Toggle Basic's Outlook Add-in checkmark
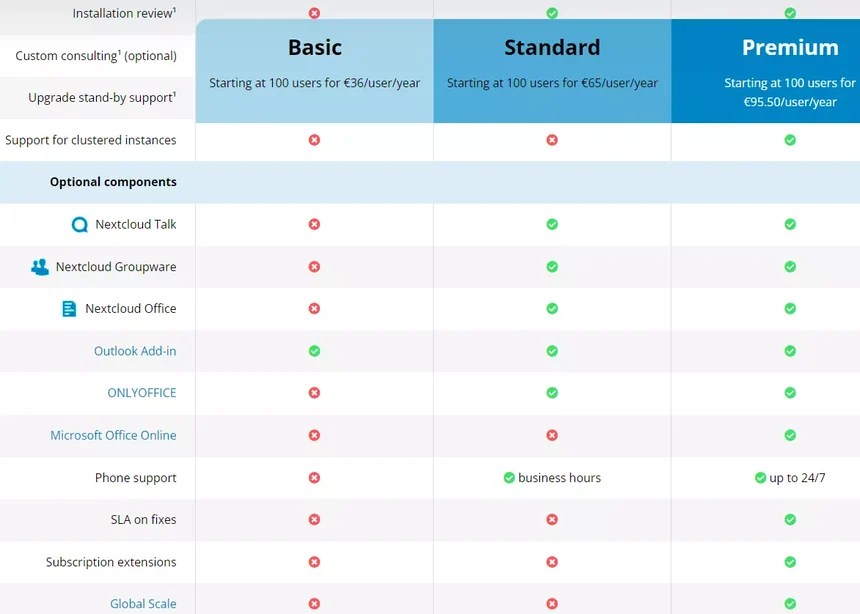 (314, 350)
